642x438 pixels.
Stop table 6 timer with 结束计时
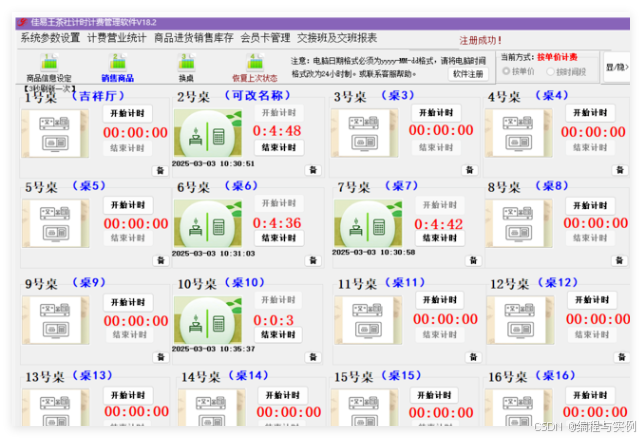pos(279,238)
